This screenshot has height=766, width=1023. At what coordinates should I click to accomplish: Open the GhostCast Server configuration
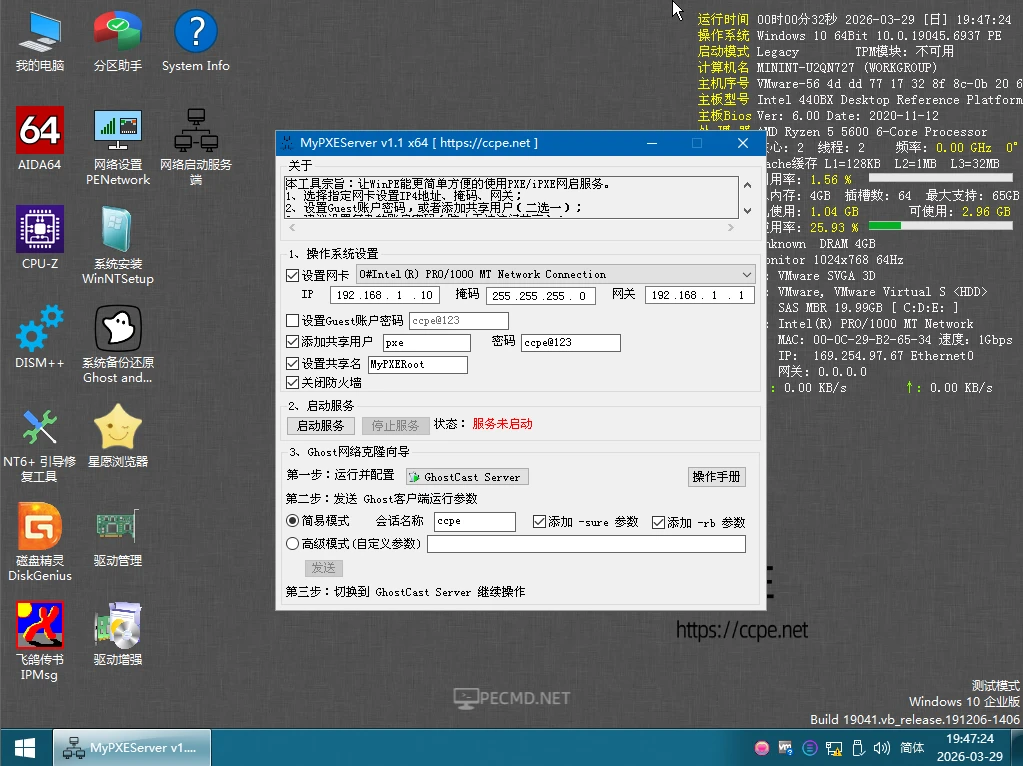click(x=466, y=476)
